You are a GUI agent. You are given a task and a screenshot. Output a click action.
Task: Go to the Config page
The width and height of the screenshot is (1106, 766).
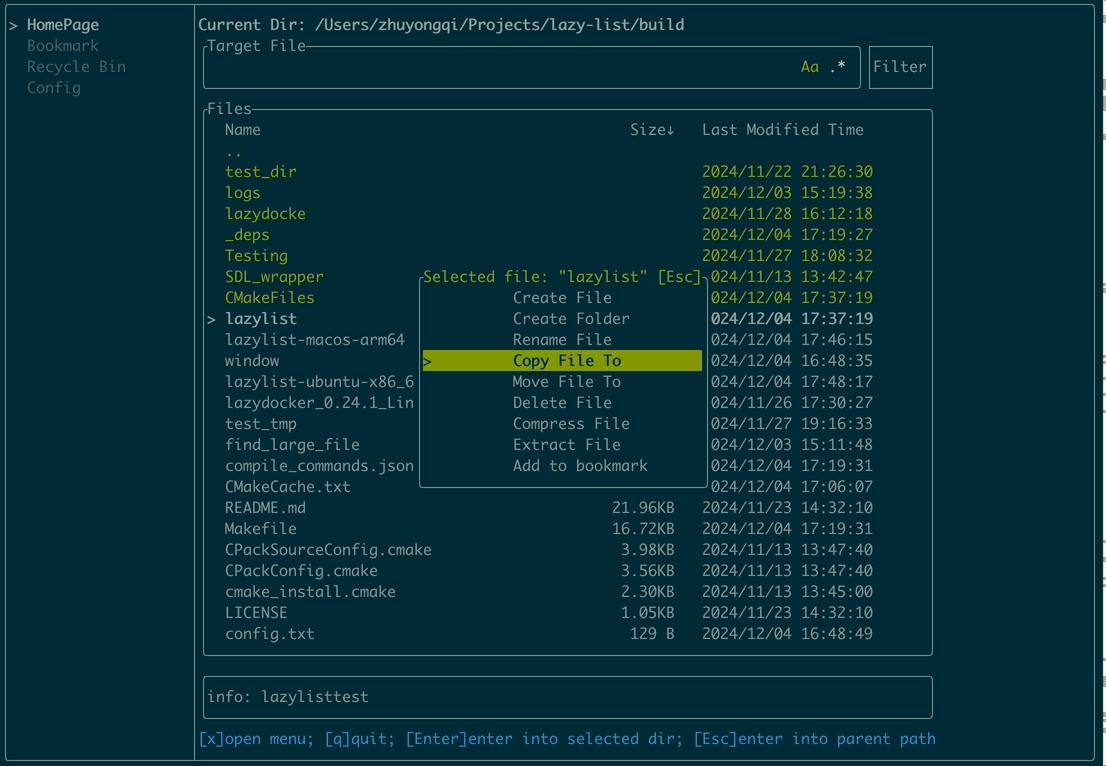(54, 87)
